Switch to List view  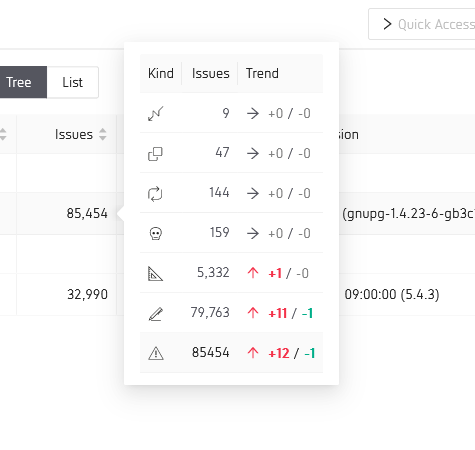(73, 82)
